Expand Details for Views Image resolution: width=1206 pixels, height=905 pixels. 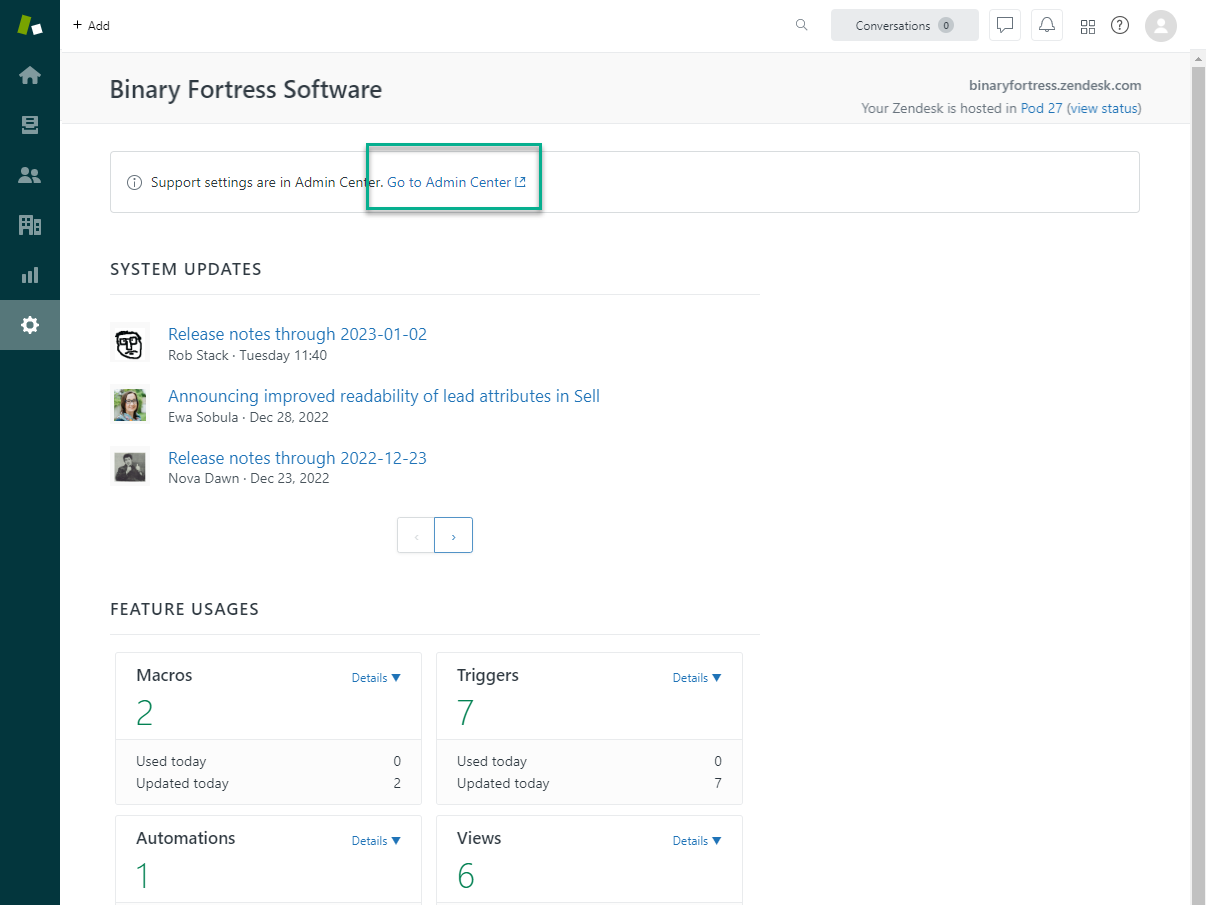coord(697,841)
